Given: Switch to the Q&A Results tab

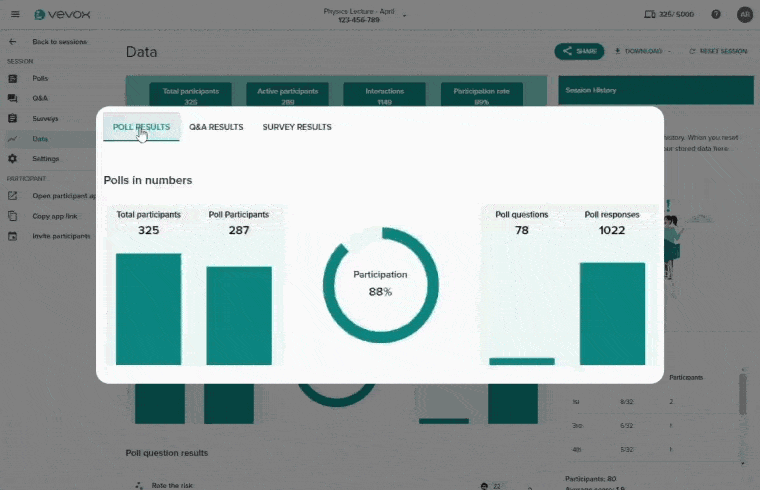Looking at the screenshot, I should point(216,127).
